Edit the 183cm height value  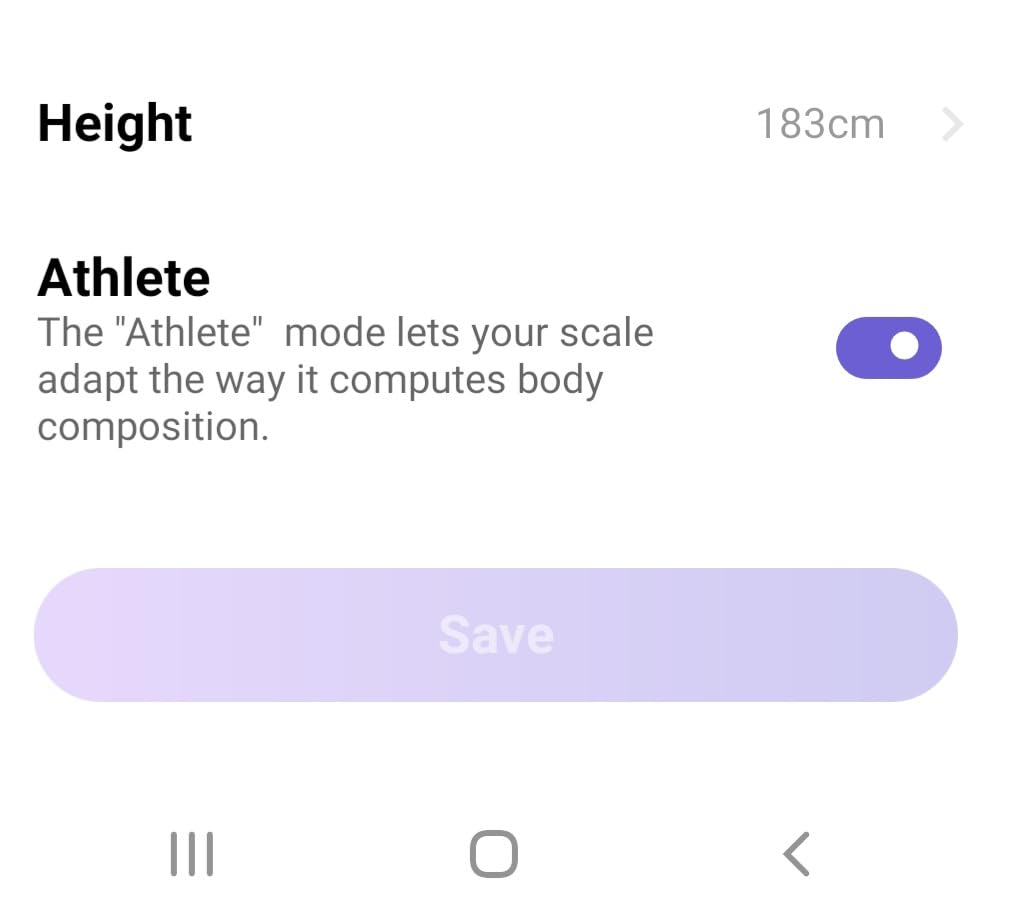[x=820, y=124]
